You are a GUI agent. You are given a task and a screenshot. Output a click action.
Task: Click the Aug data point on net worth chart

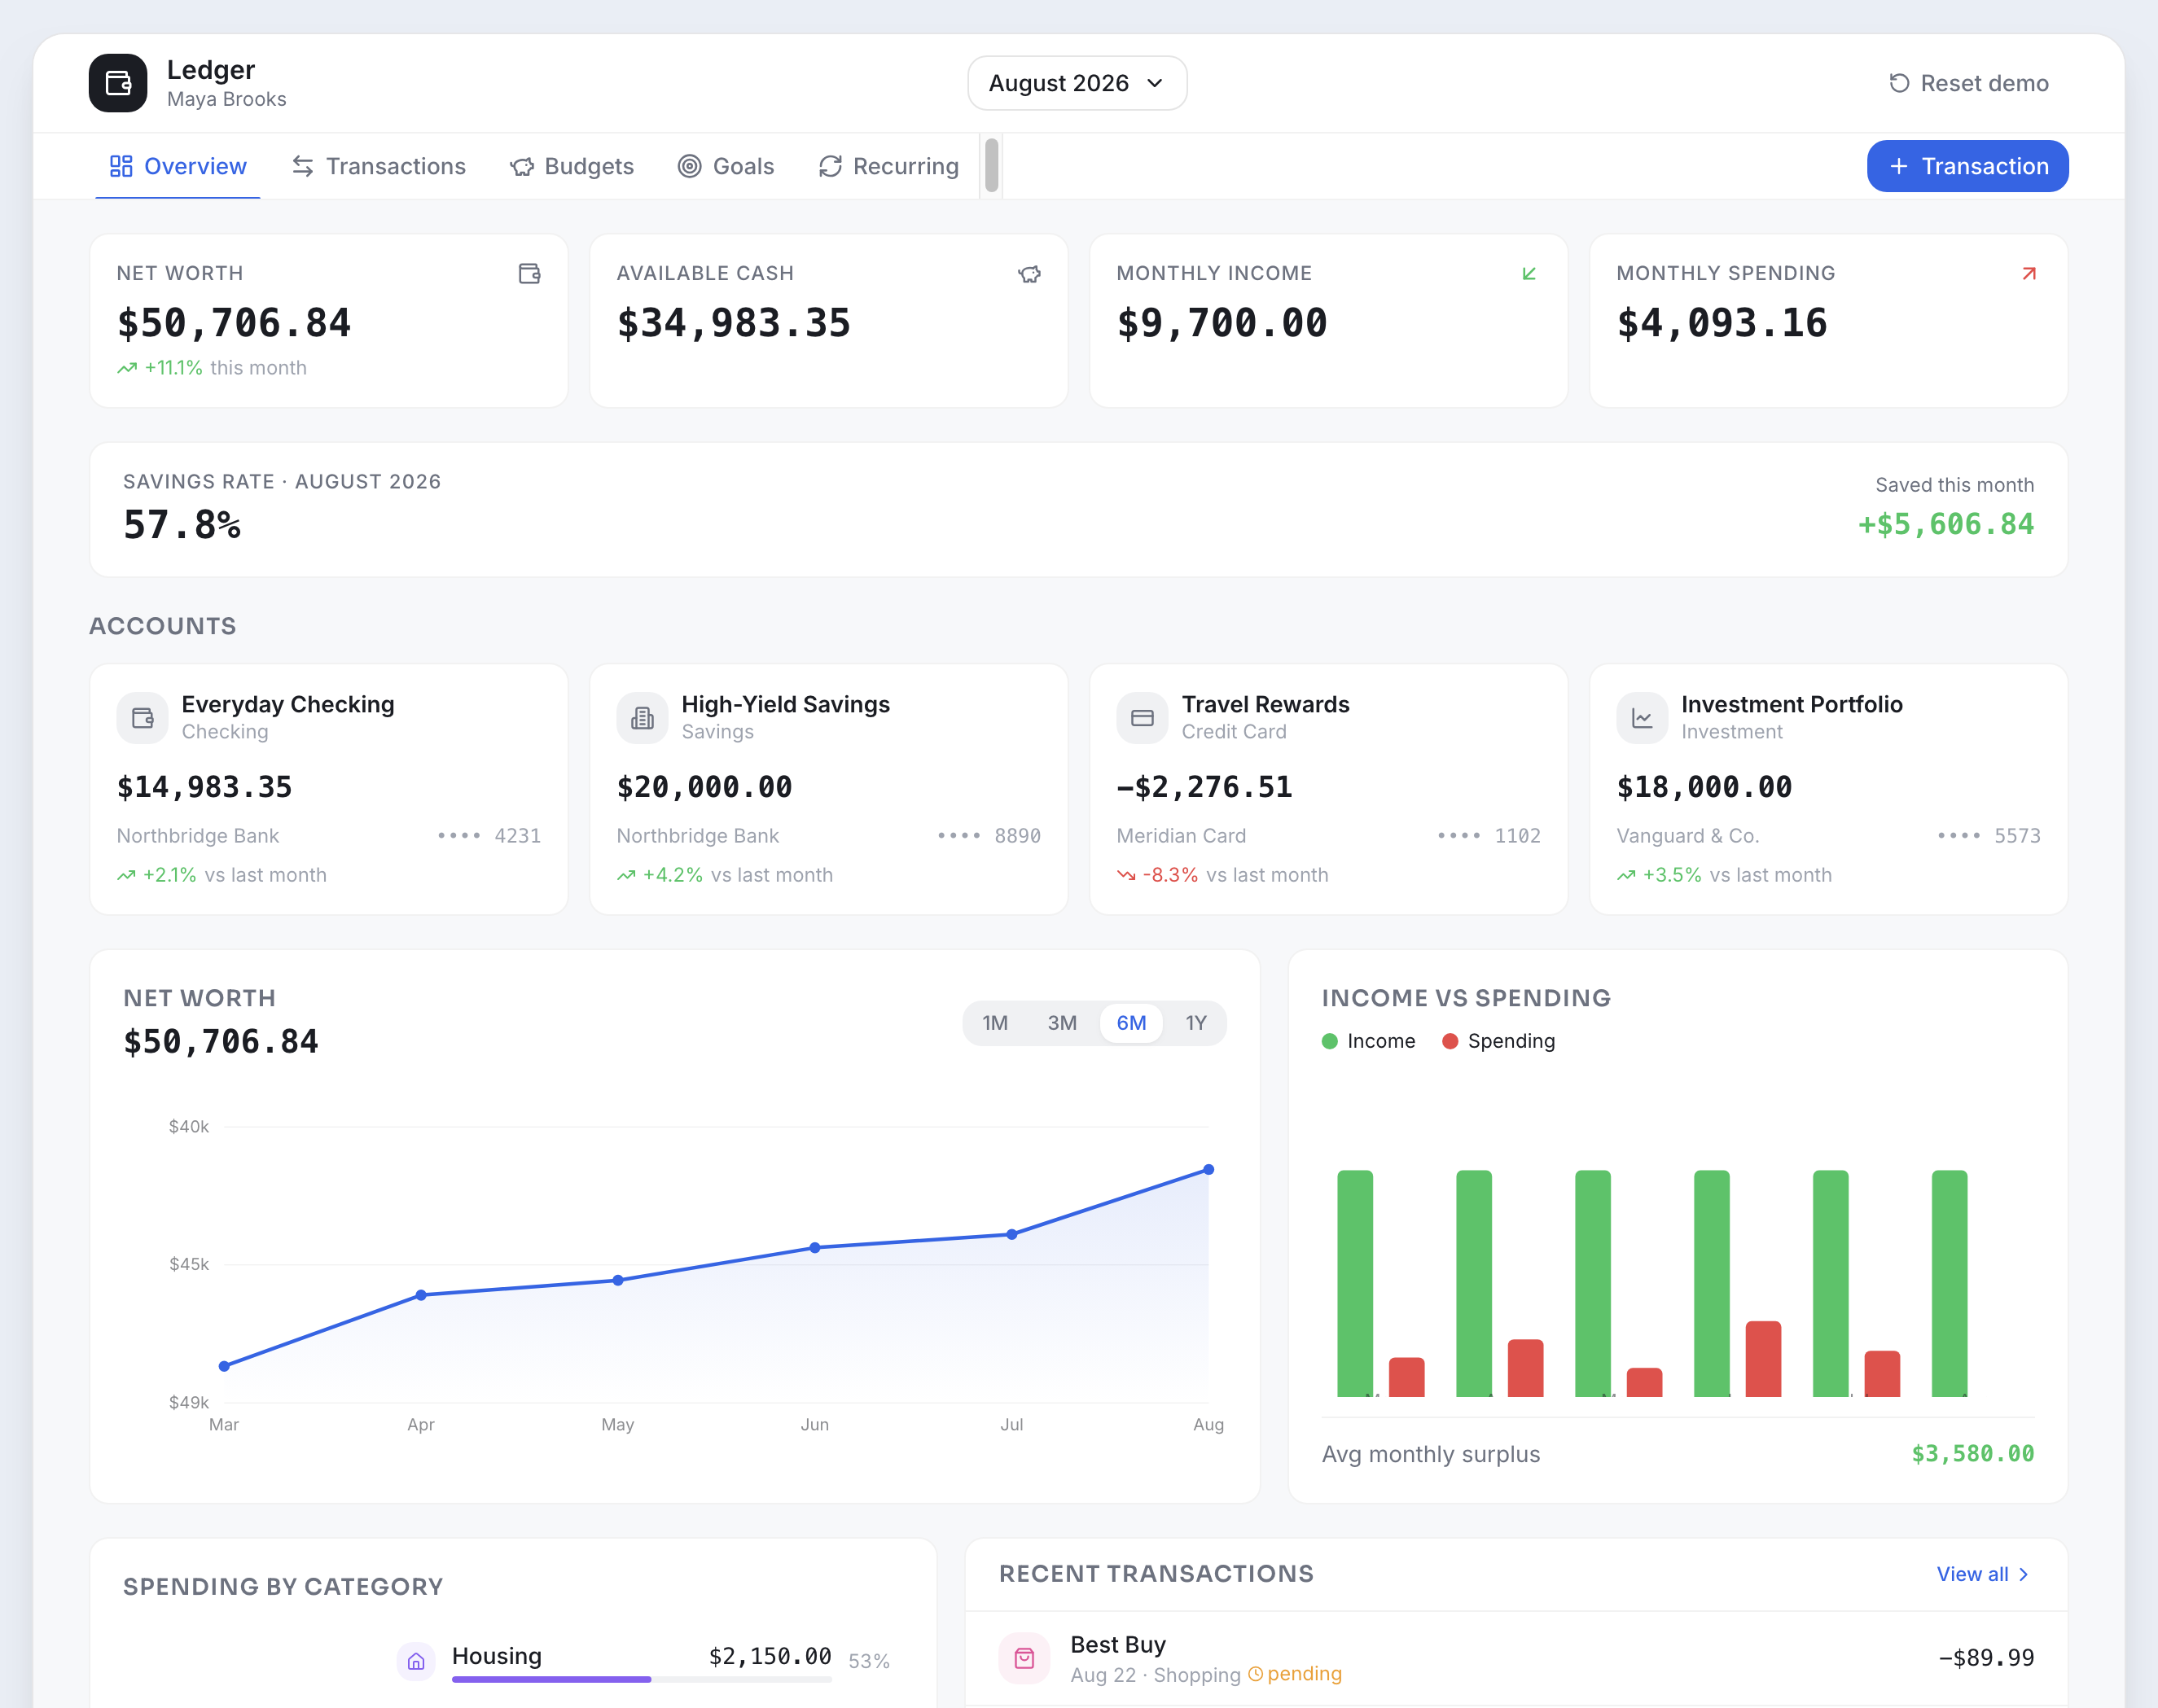(1209, 1169)
